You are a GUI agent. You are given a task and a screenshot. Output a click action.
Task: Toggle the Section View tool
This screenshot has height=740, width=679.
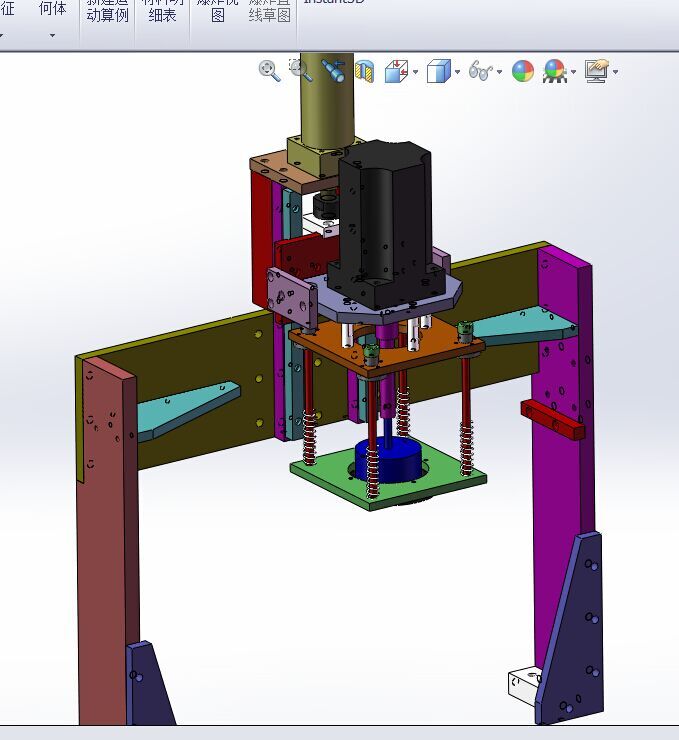coord(365,71)
